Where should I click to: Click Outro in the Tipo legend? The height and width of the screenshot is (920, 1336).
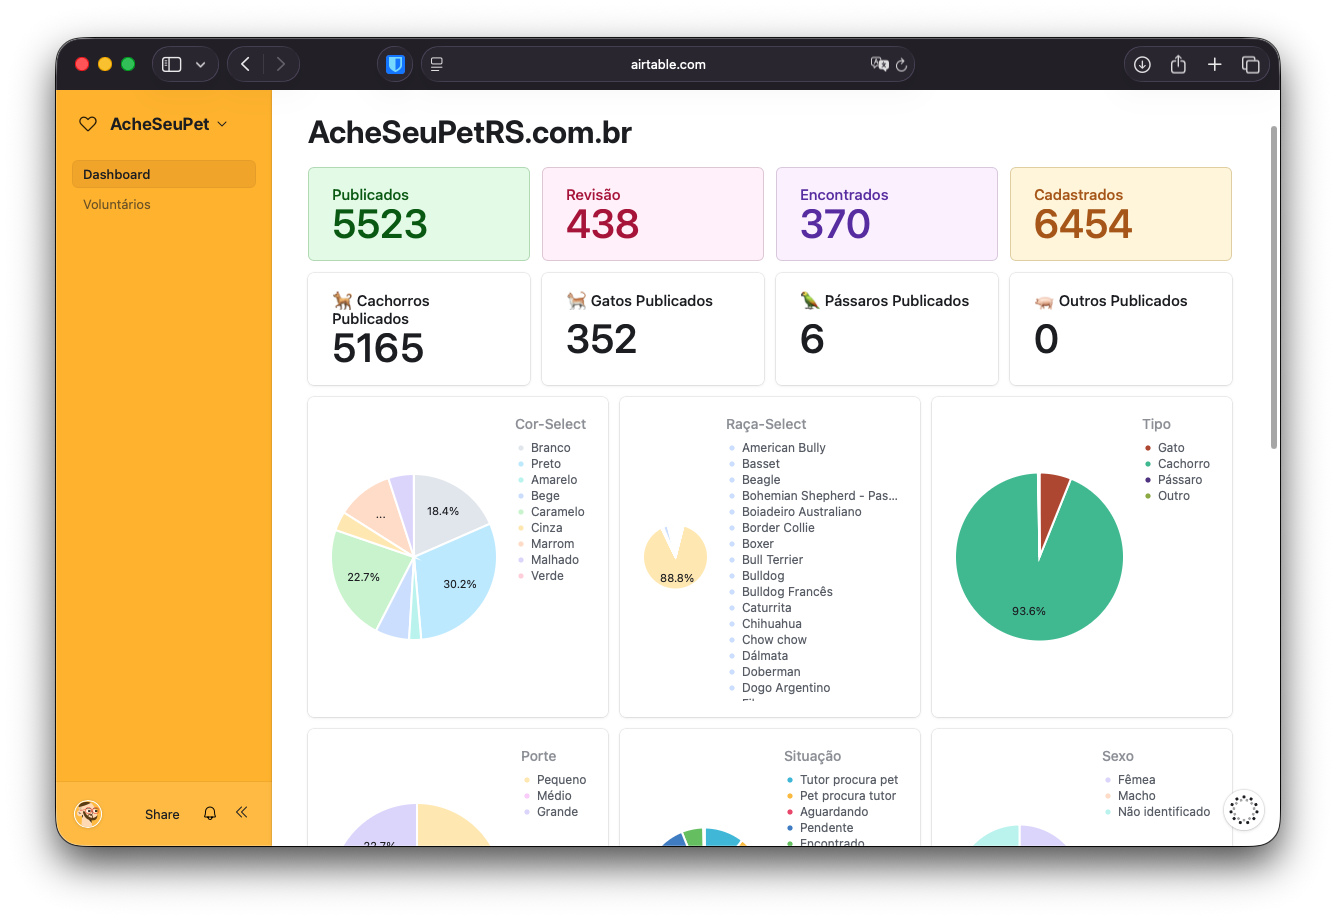1174,496
